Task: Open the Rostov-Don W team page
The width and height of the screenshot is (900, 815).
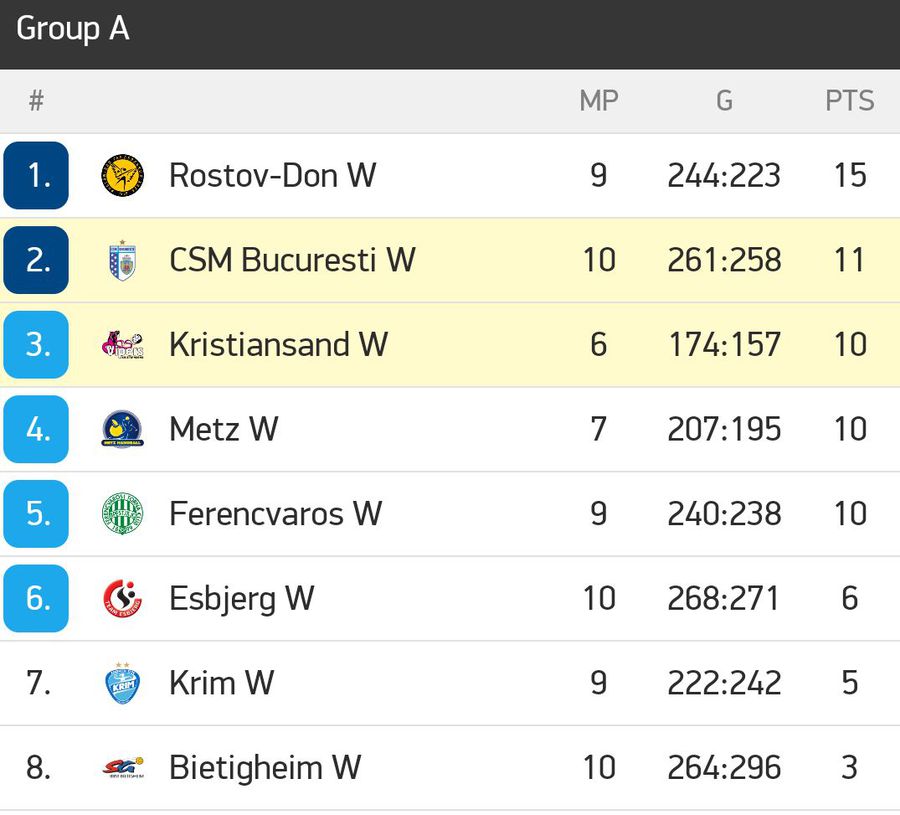Action: [273, 176]
